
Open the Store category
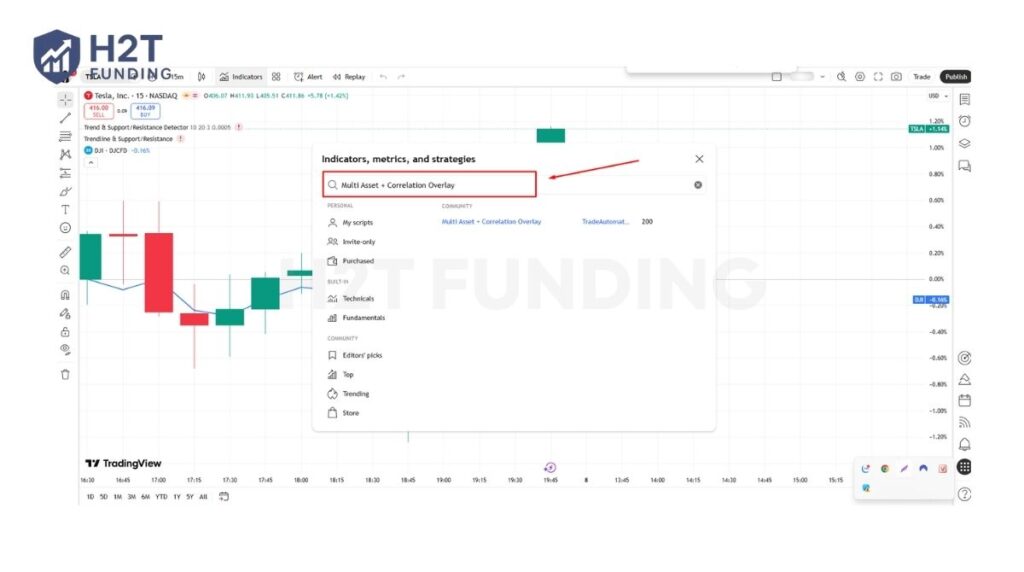pos(344,413)
